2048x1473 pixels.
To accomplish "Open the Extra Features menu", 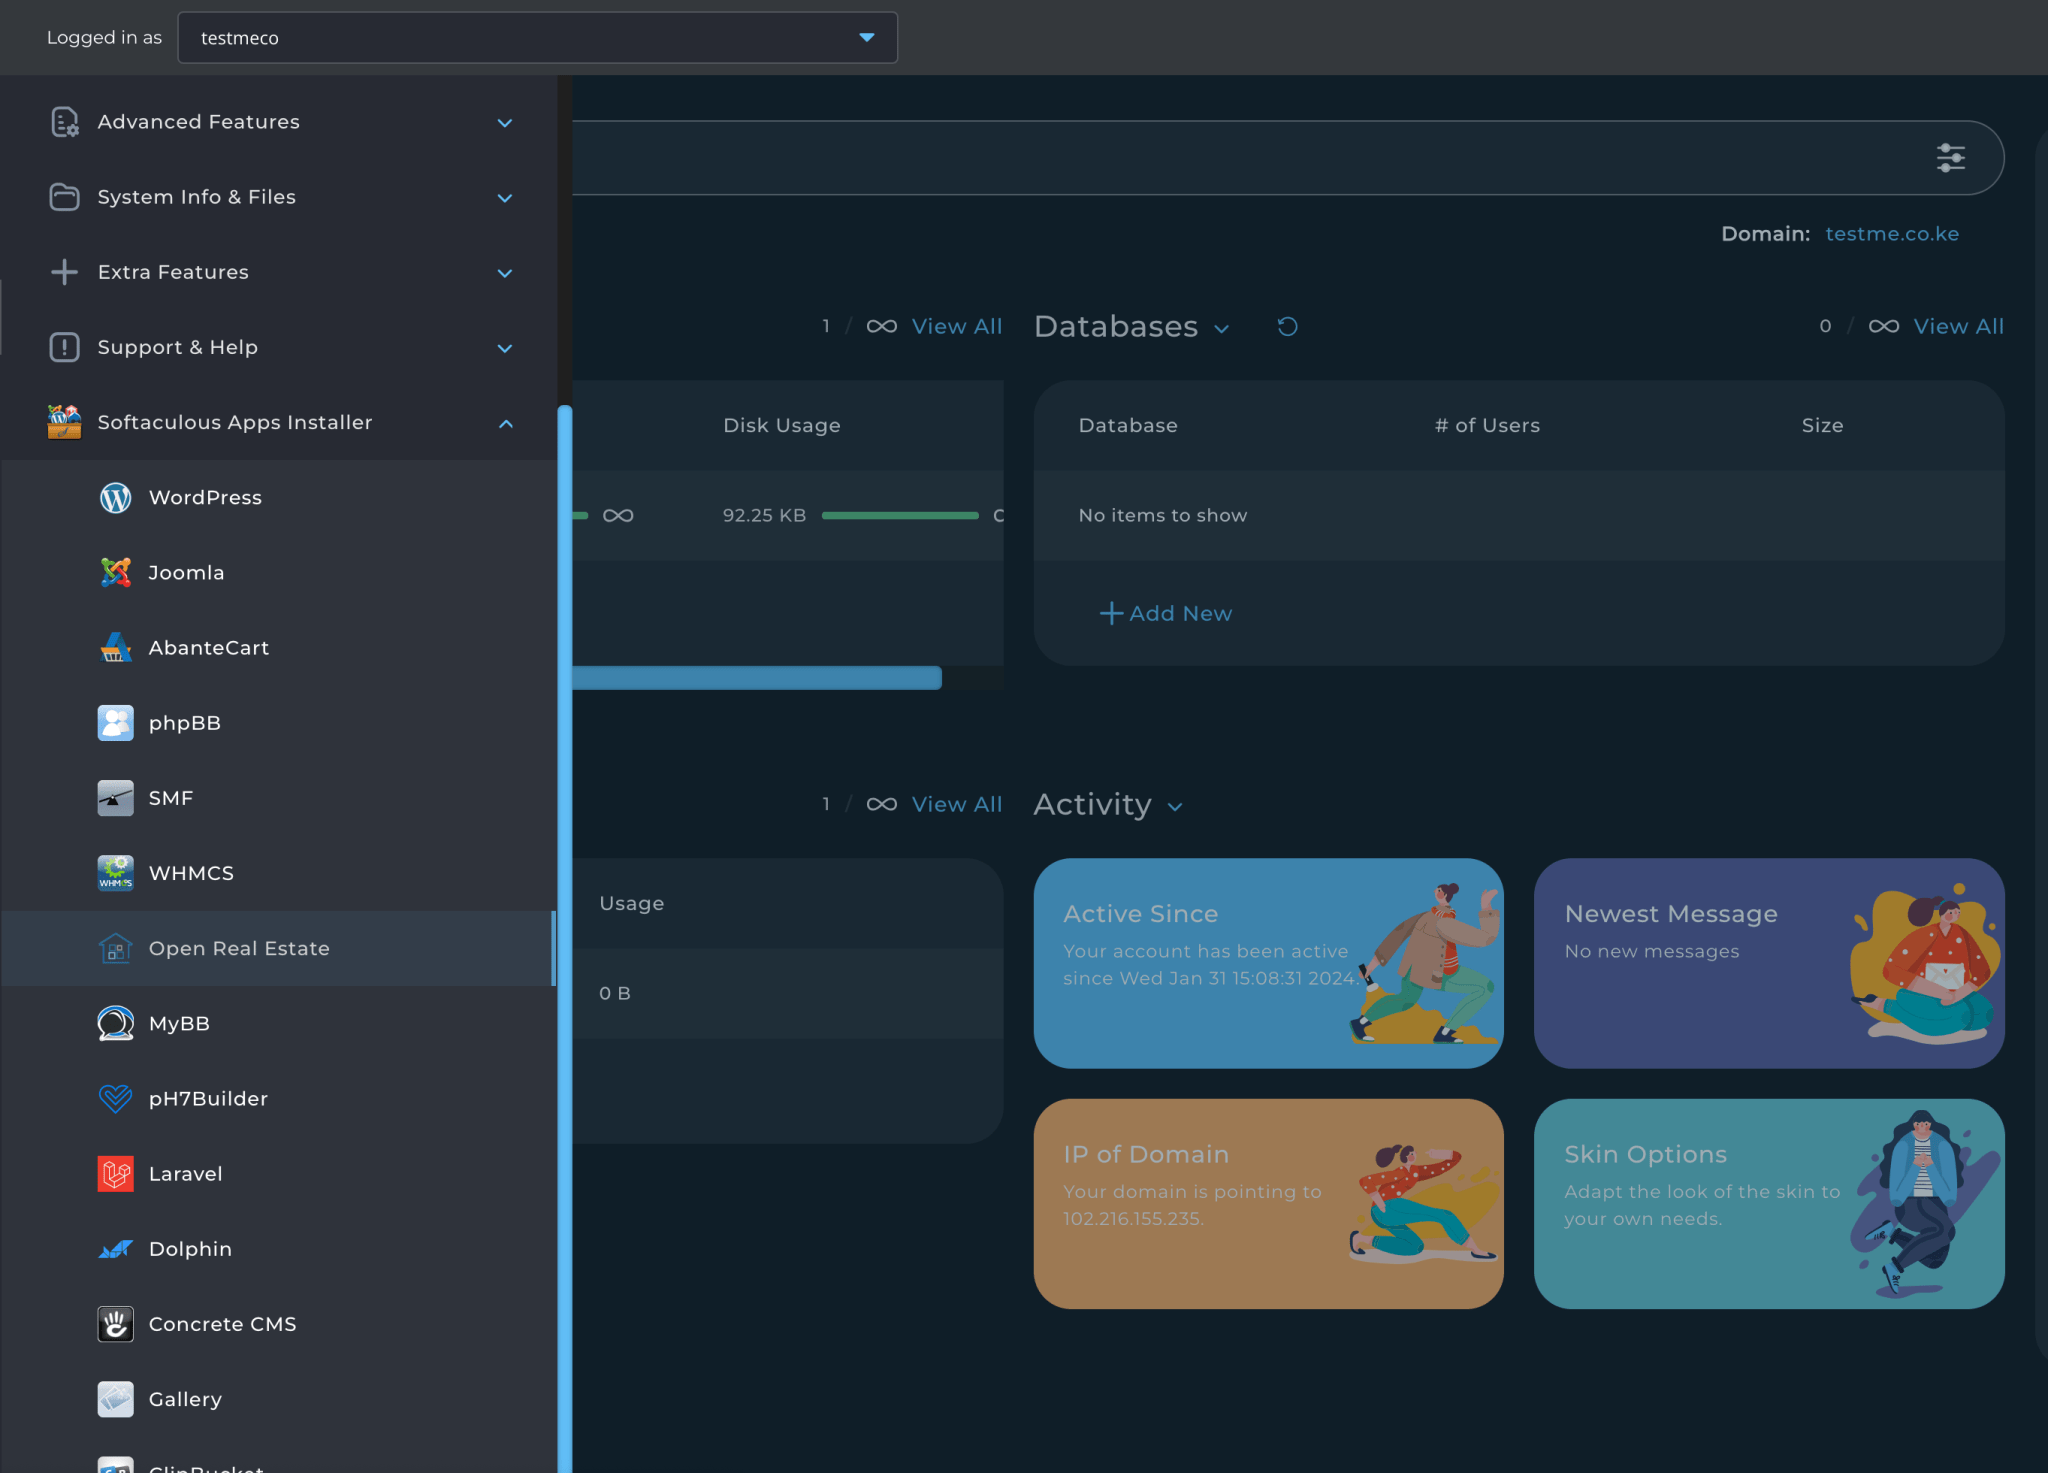I will pos(505,273).
